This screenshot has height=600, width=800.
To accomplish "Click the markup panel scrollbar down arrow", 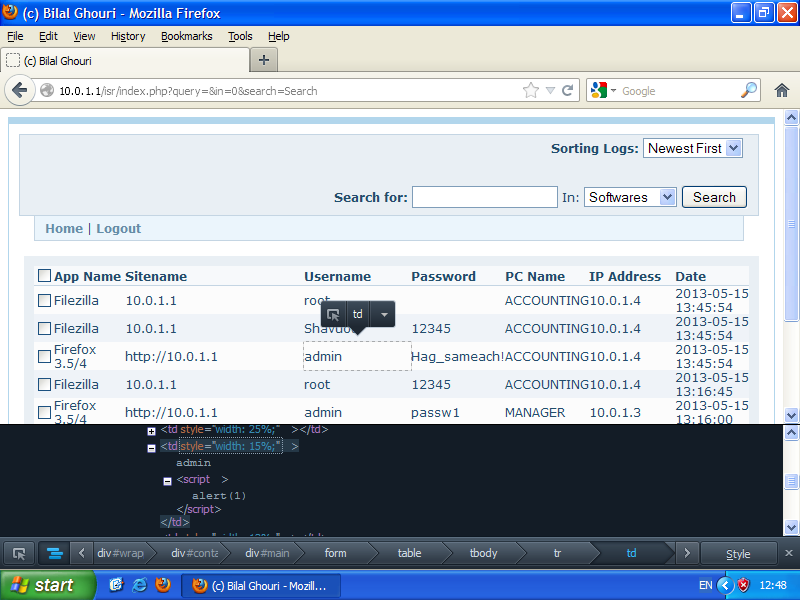I will coord(791,527).
